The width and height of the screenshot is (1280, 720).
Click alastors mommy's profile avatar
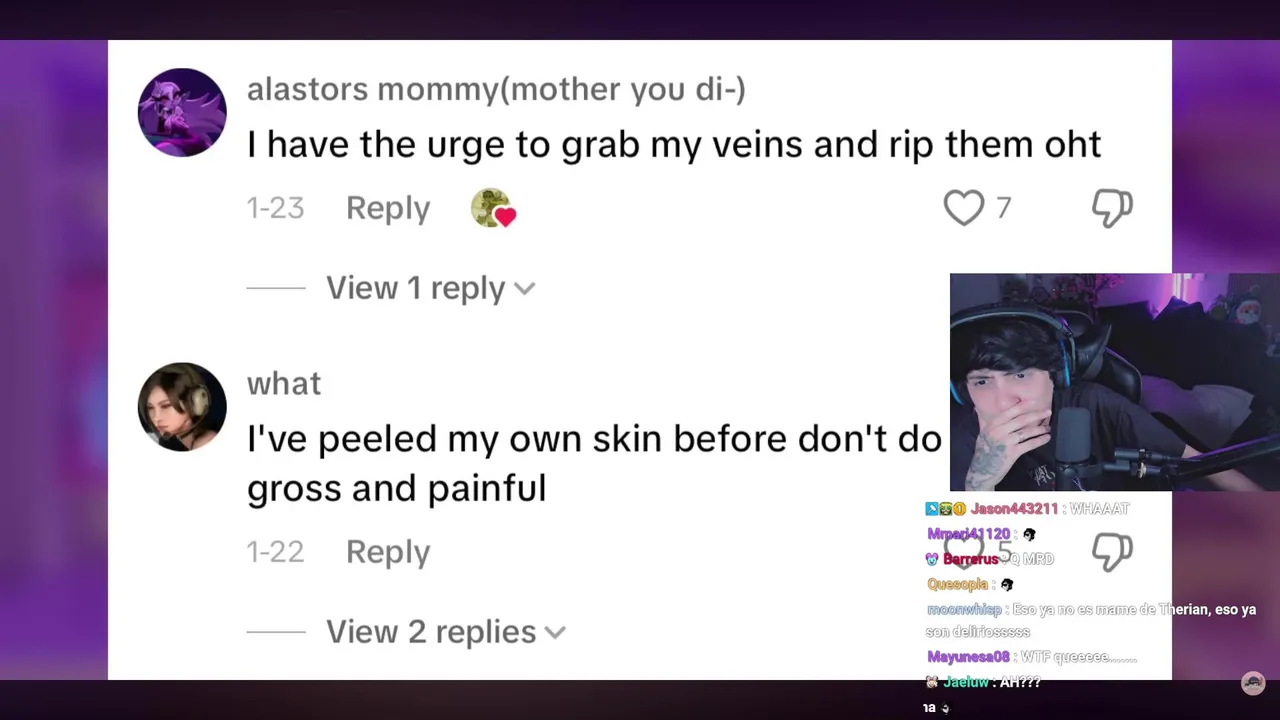[182, 112]
